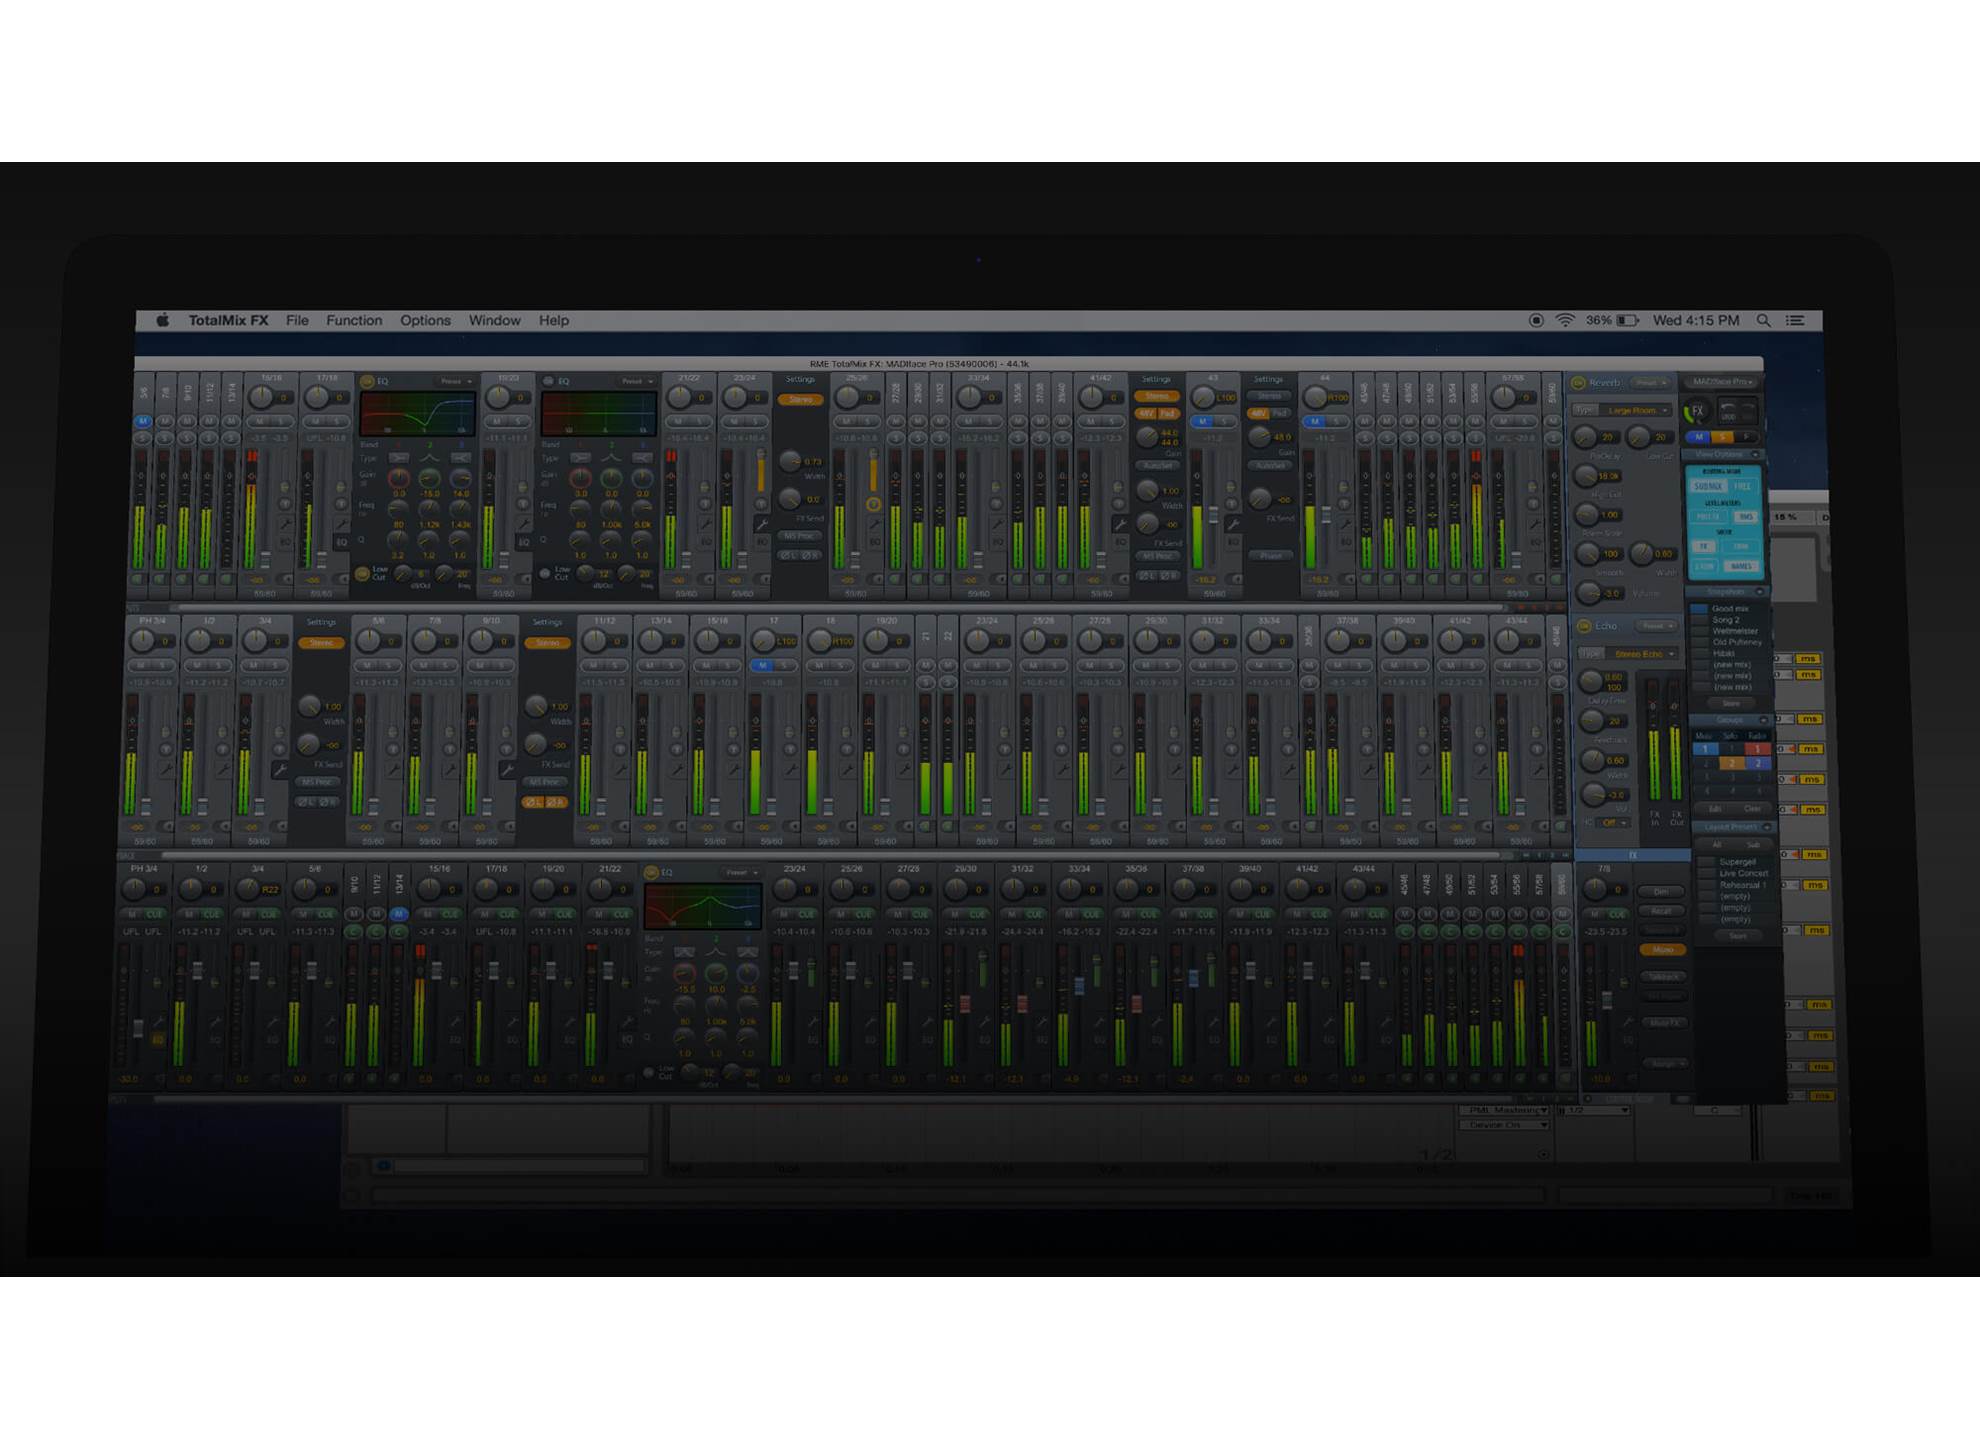The height and width of the screenshot is (1440, 1980).
Task: Click the Stereo button in top row Settings
Action: point(800,400)
